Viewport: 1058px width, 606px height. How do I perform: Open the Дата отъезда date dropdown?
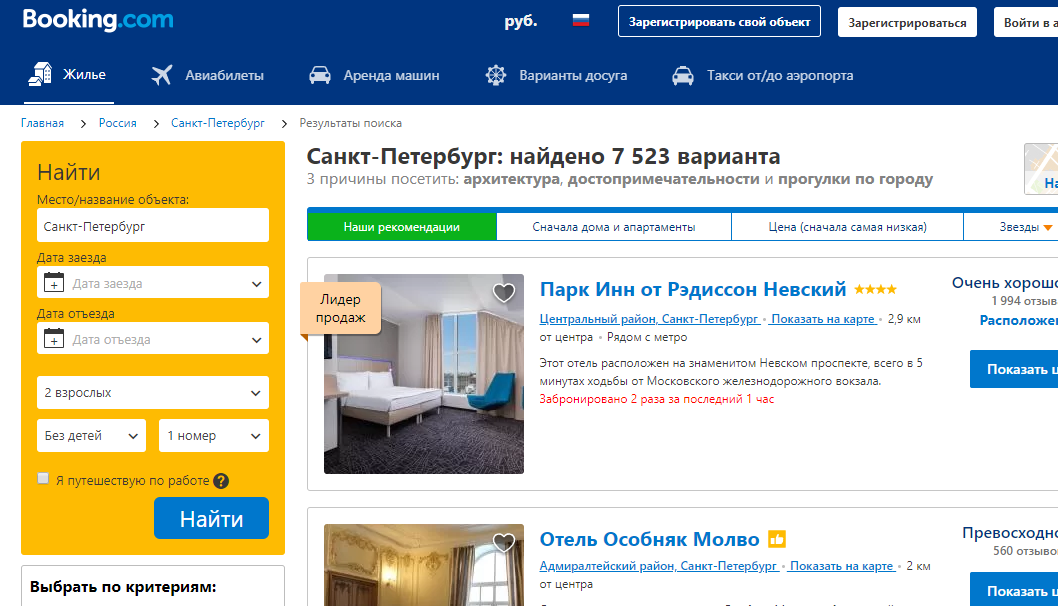153,339
